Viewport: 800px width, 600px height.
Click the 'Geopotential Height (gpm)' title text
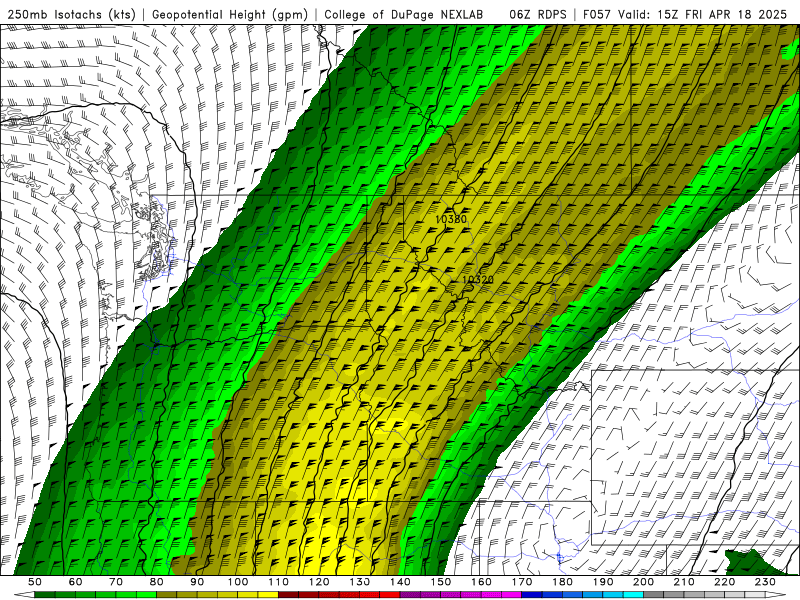click(x=230, y=15)
